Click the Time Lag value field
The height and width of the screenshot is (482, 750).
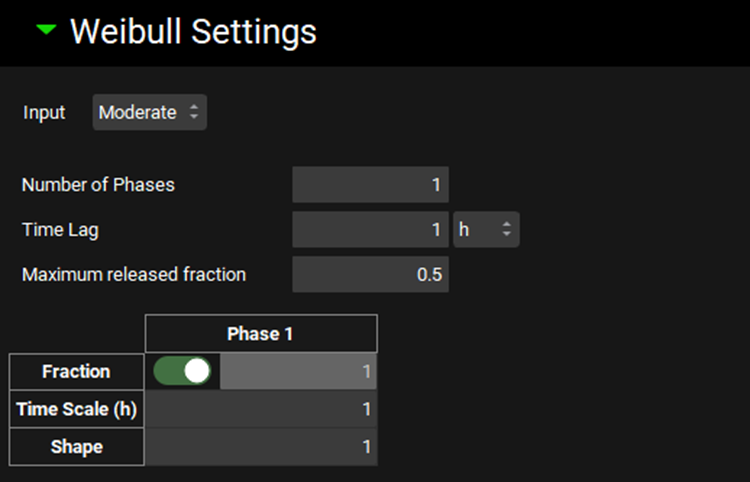pyautogui.click(x=370, y=230)
